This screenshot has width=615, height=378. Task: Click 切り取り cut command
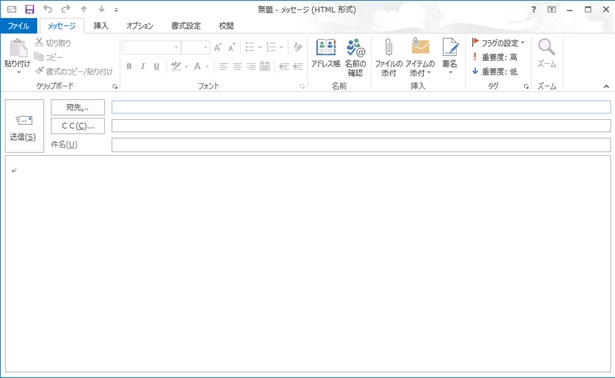(x=53, y=43)
